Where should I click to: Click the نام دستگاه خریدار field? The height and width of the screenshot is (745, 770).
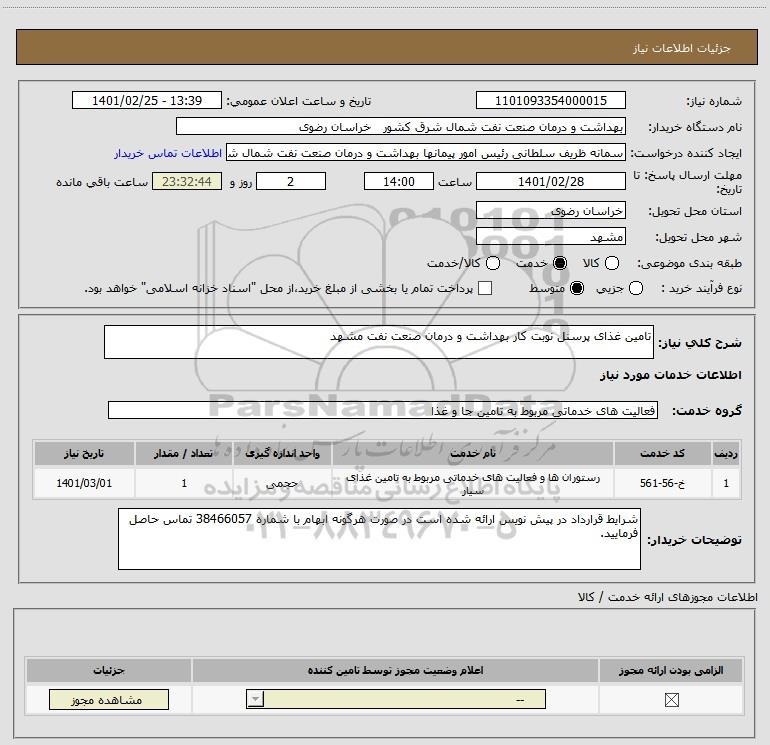pos(401,126)
